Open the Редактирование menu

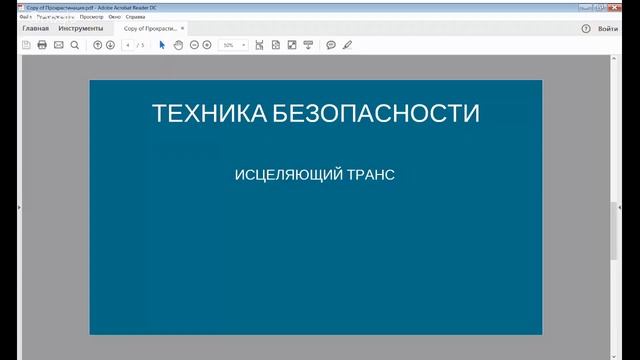coord(56,17)
